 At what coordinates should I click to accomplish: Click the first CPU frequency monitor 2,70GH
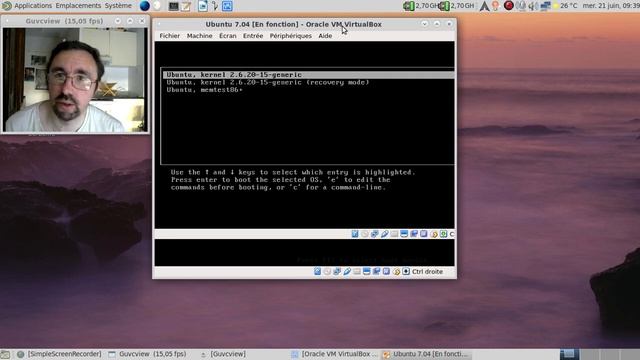click(x=421, y=6)
